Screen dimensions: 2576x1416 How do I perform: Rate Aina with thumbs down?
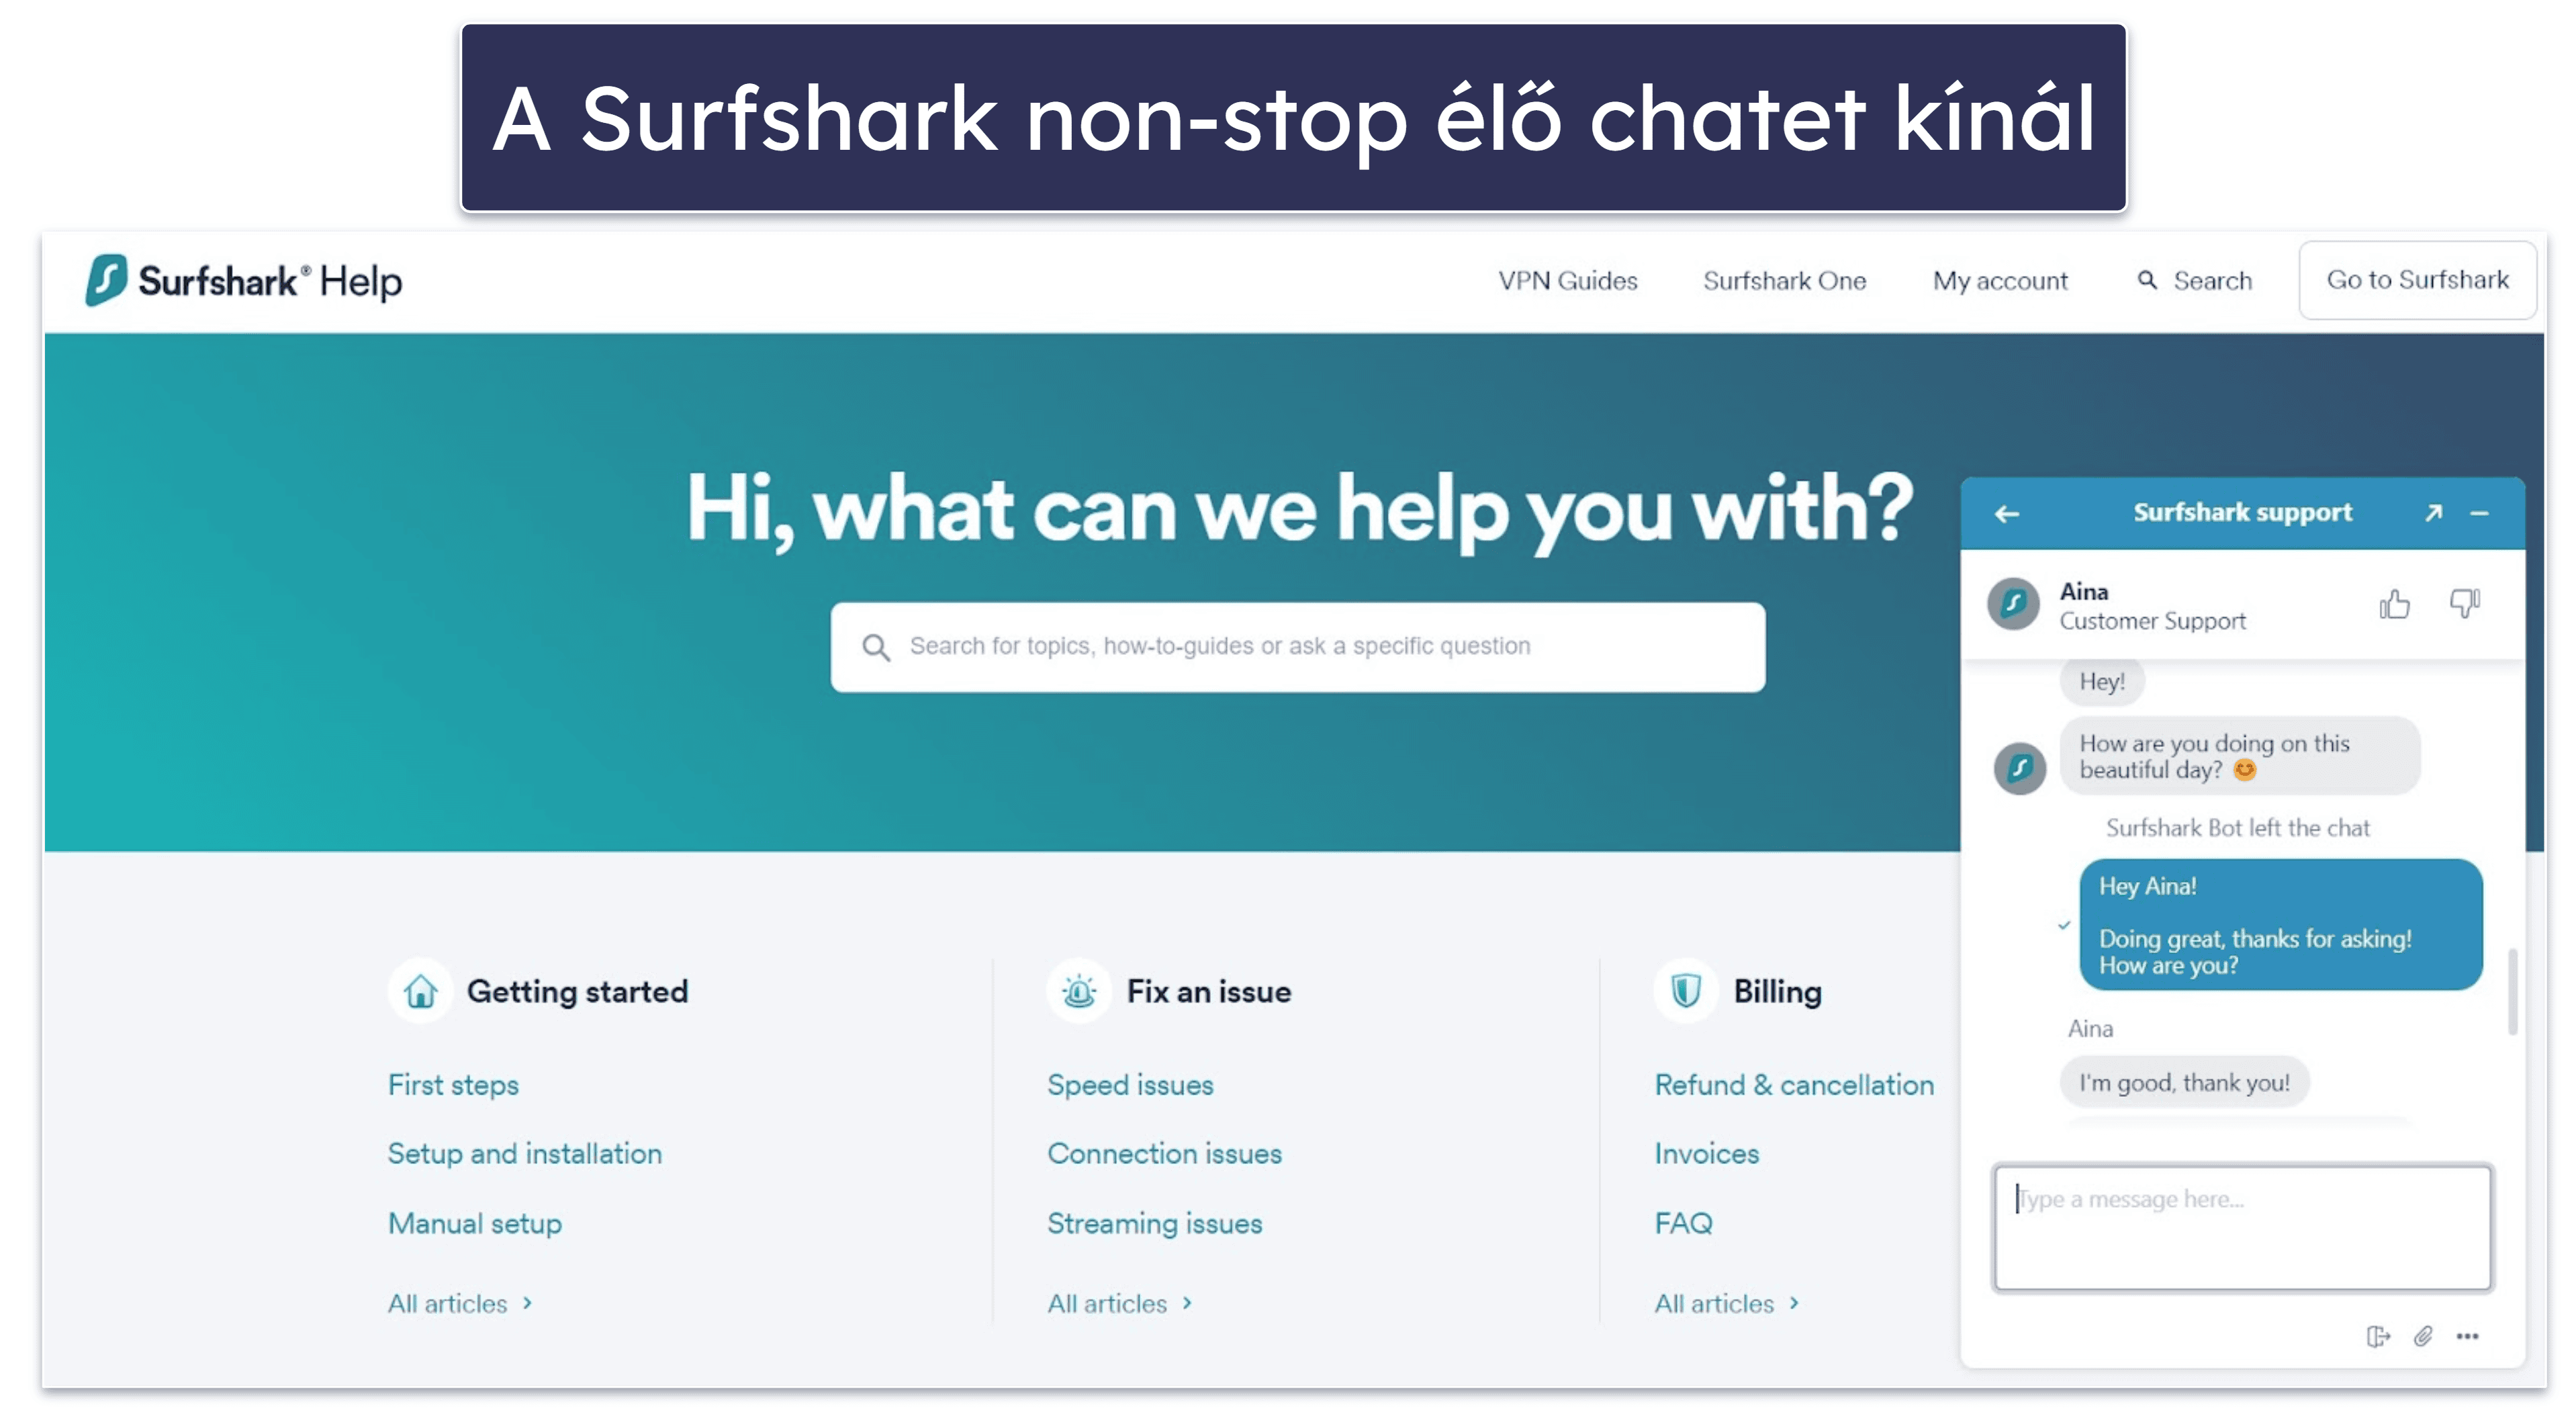[2464, 604]
